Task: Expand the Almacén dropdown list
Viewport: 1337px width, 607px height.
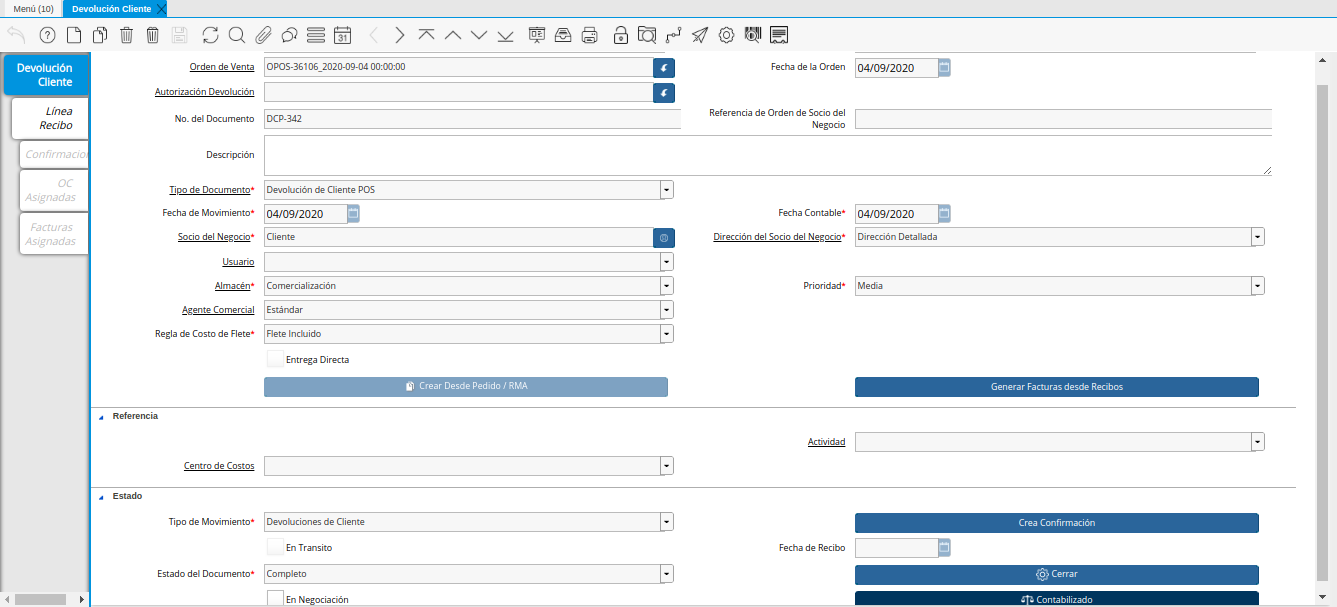Action: pyautogui.click(x=666, y=286)
